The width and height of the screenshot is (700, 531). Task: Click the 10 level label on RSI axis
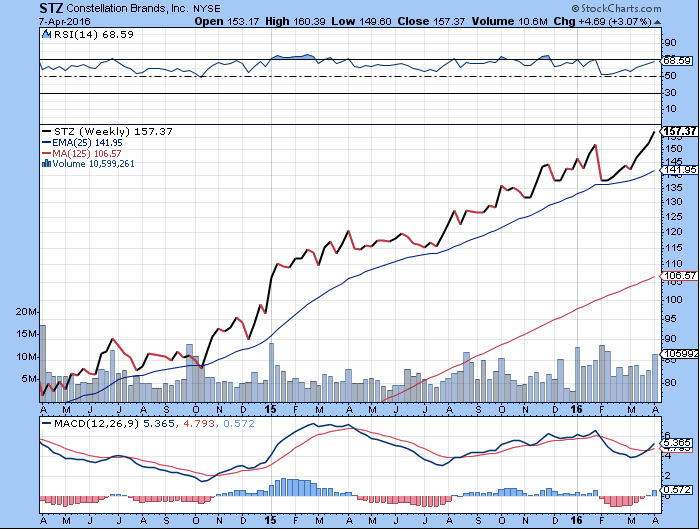671,109
